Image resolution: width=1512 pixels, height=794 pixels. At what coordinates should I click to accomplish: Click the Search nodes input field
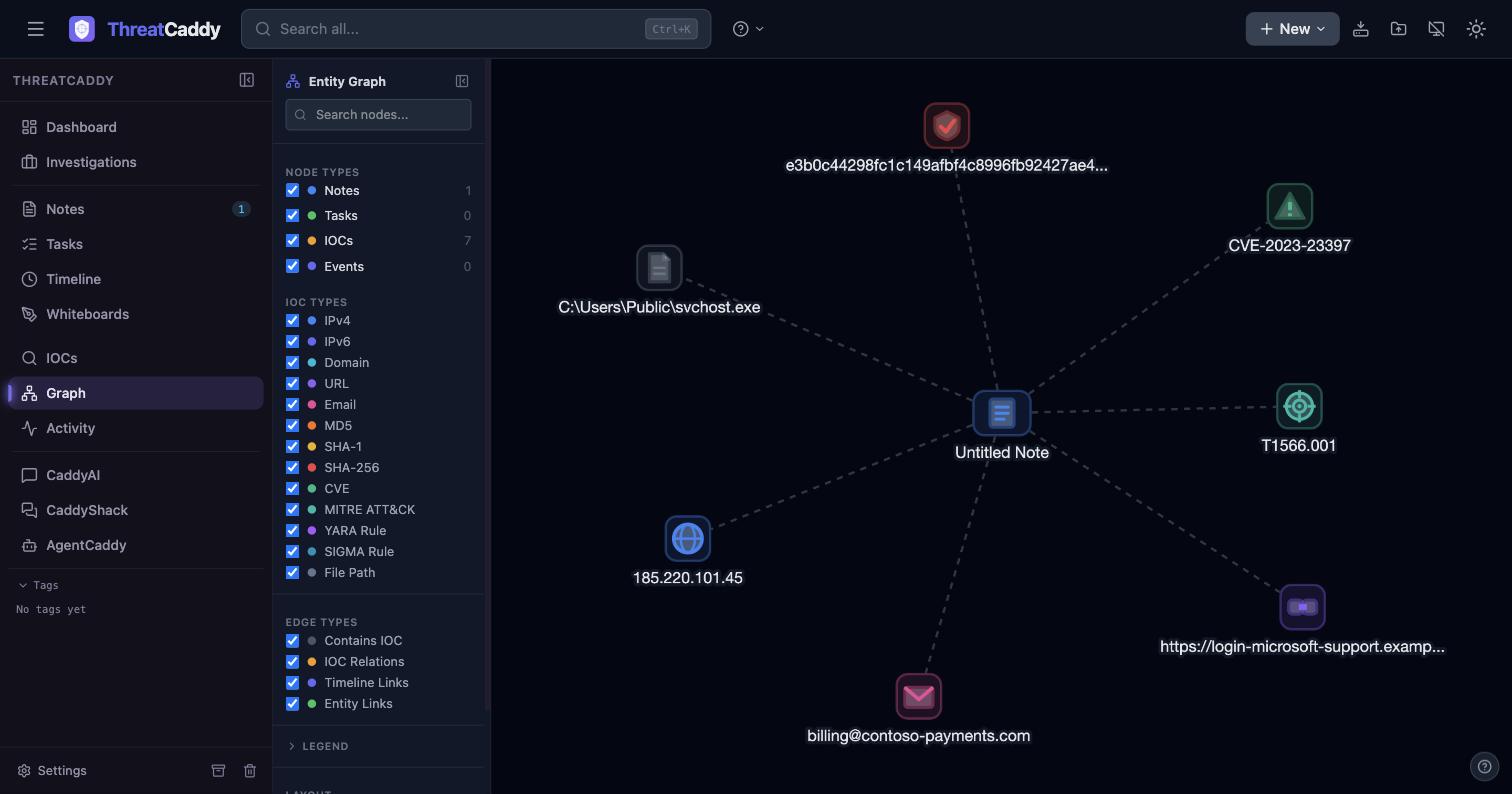coord(378,114)
